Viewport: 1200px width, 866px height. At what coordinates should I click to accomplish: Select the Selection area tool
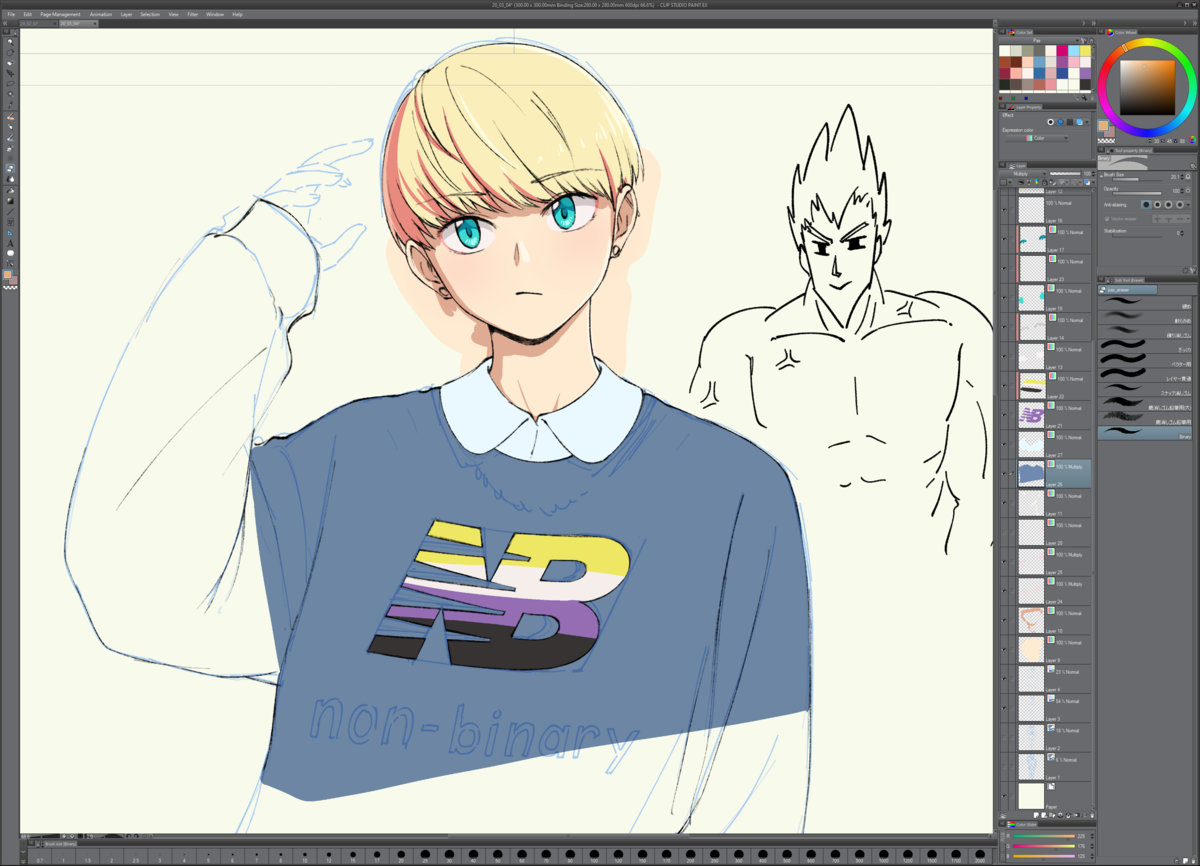10,84
